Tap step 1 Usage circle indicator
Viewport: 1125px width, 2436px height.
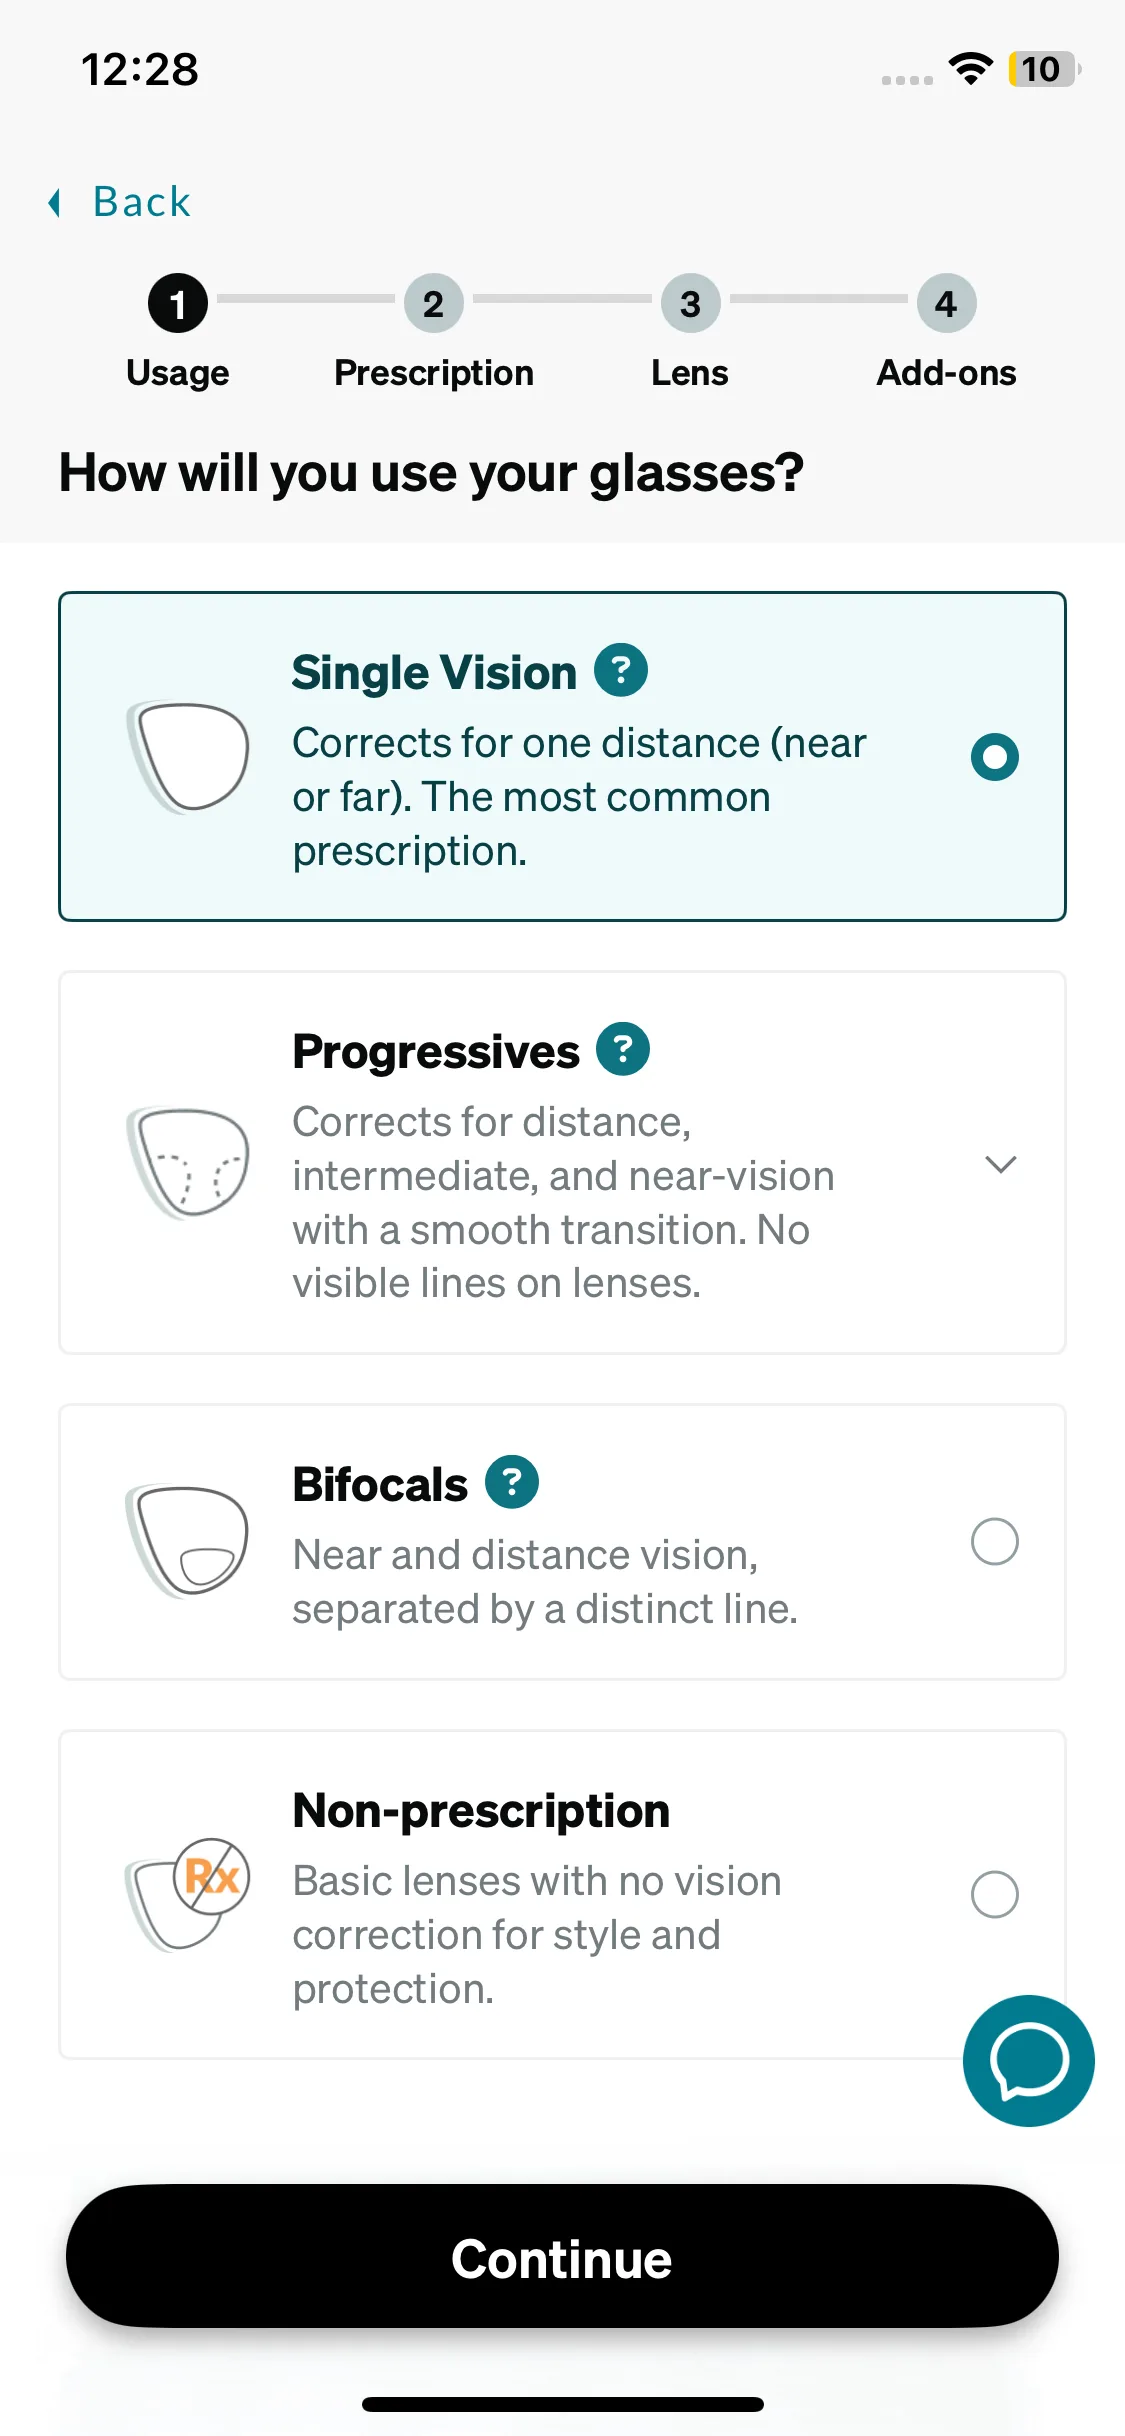tap(178, 304)
